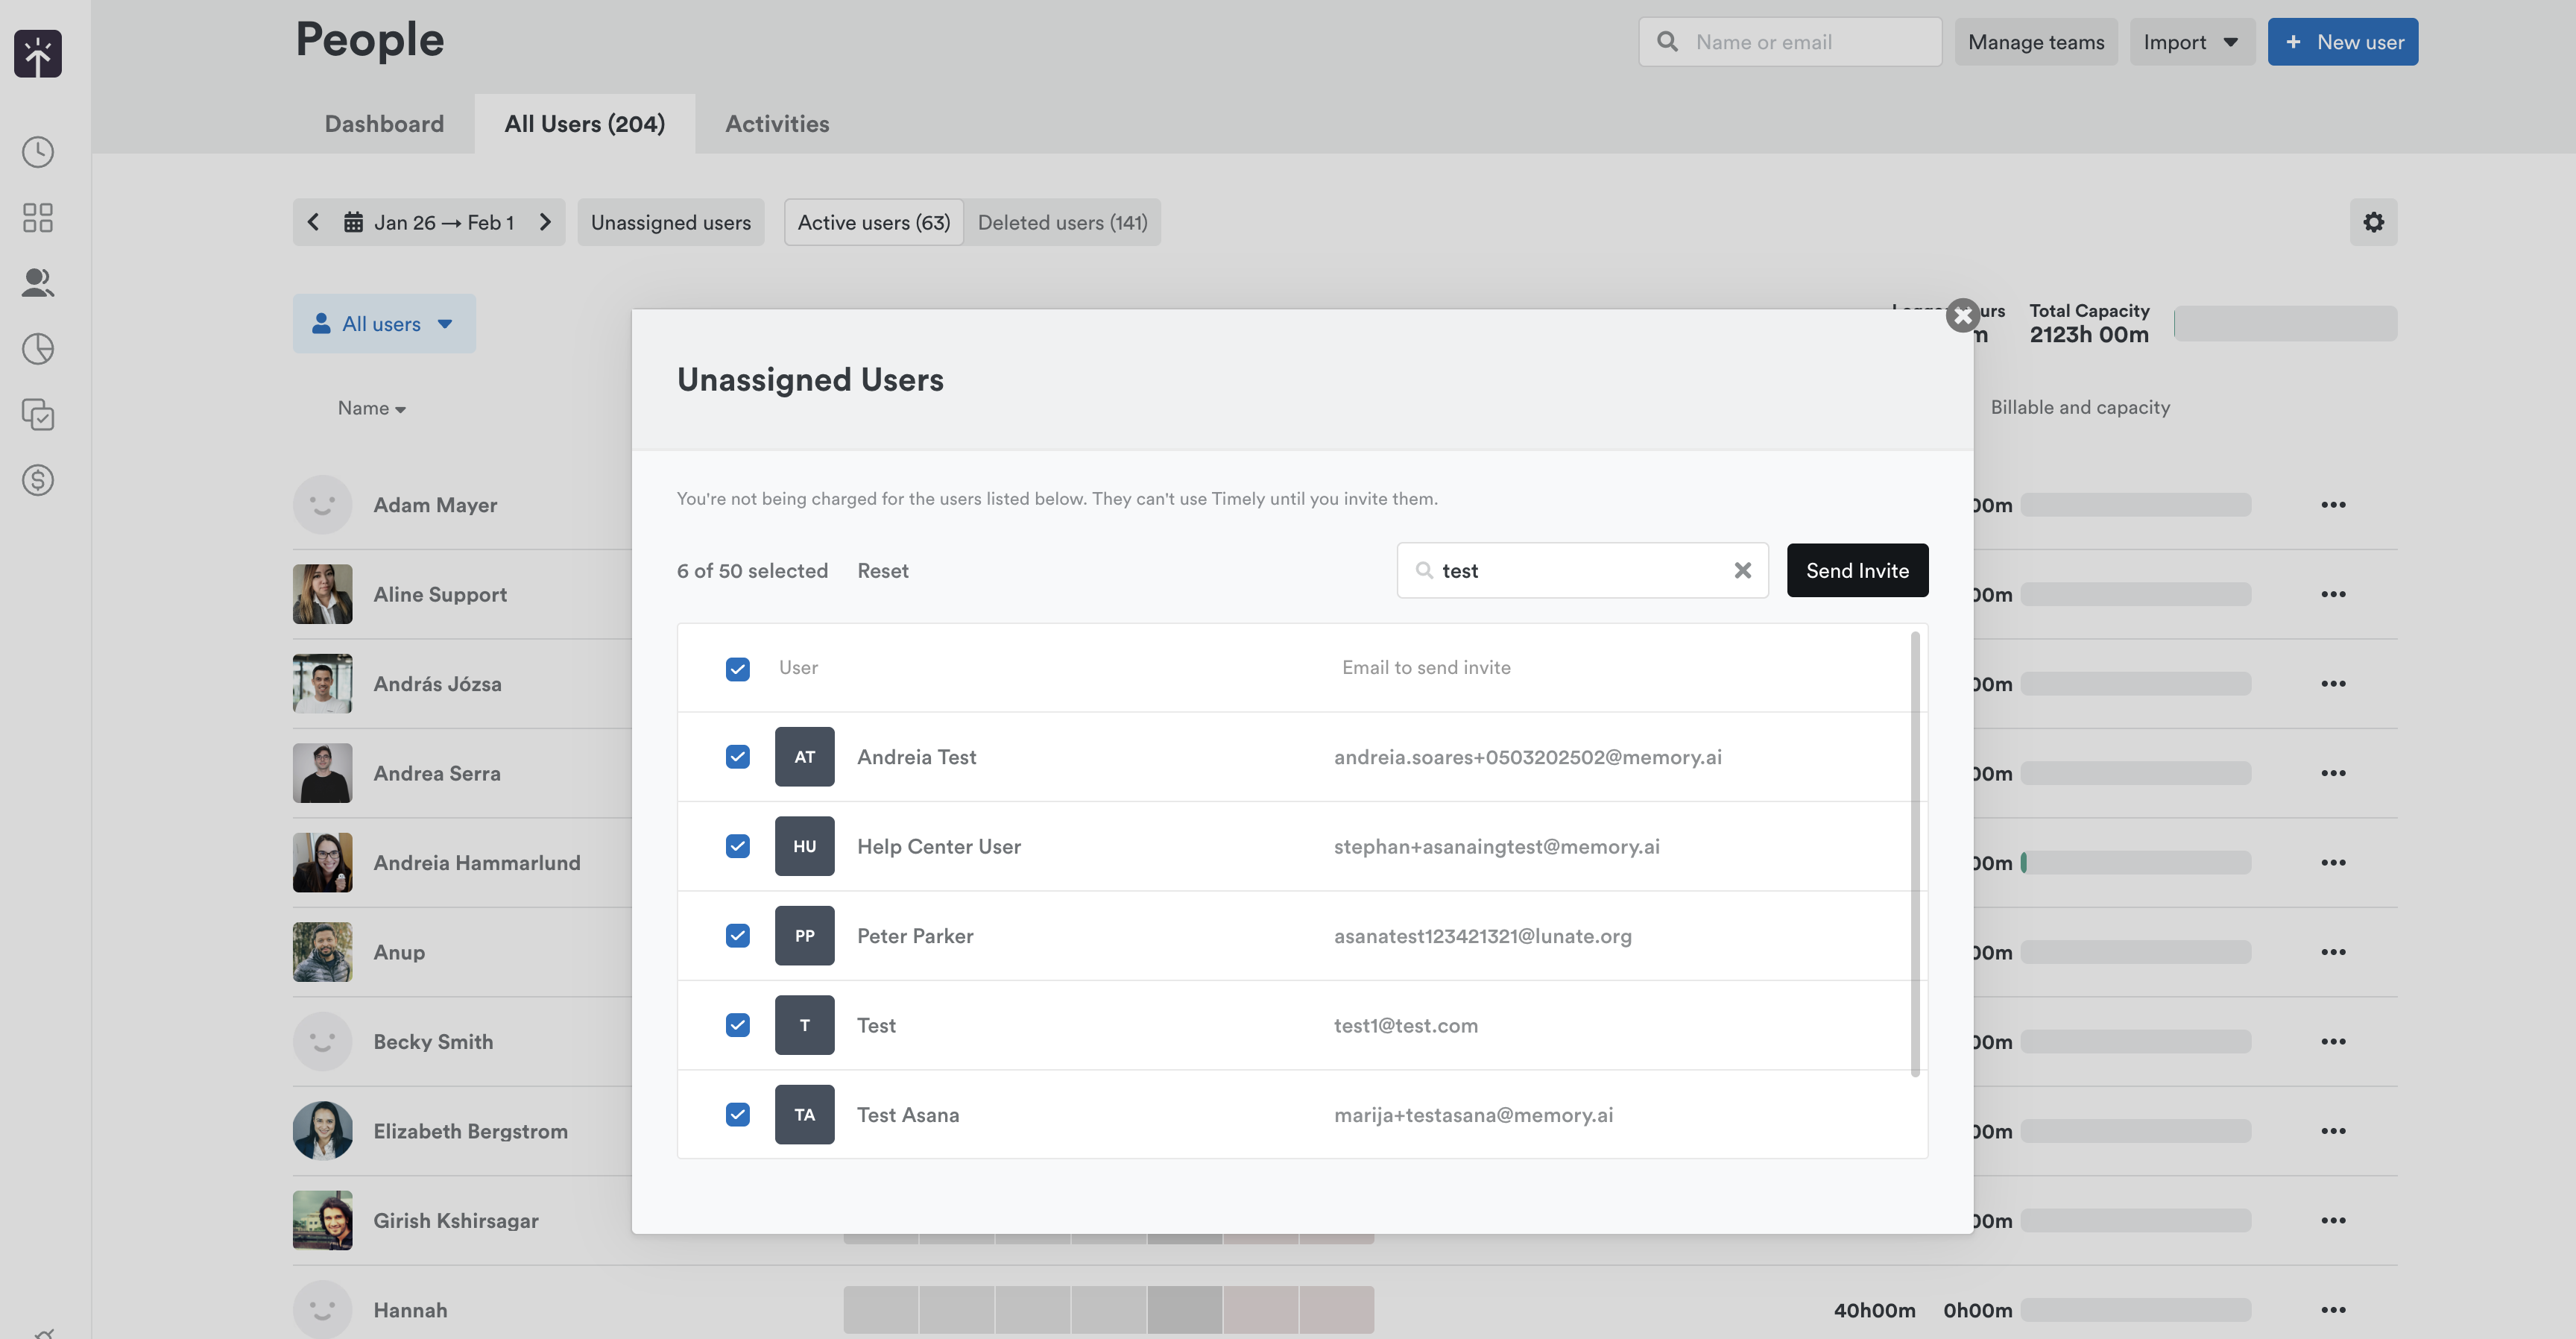Open the settings gear icon
2576x1339 pixels.
pyautogui.click(x=2373, y=222)
